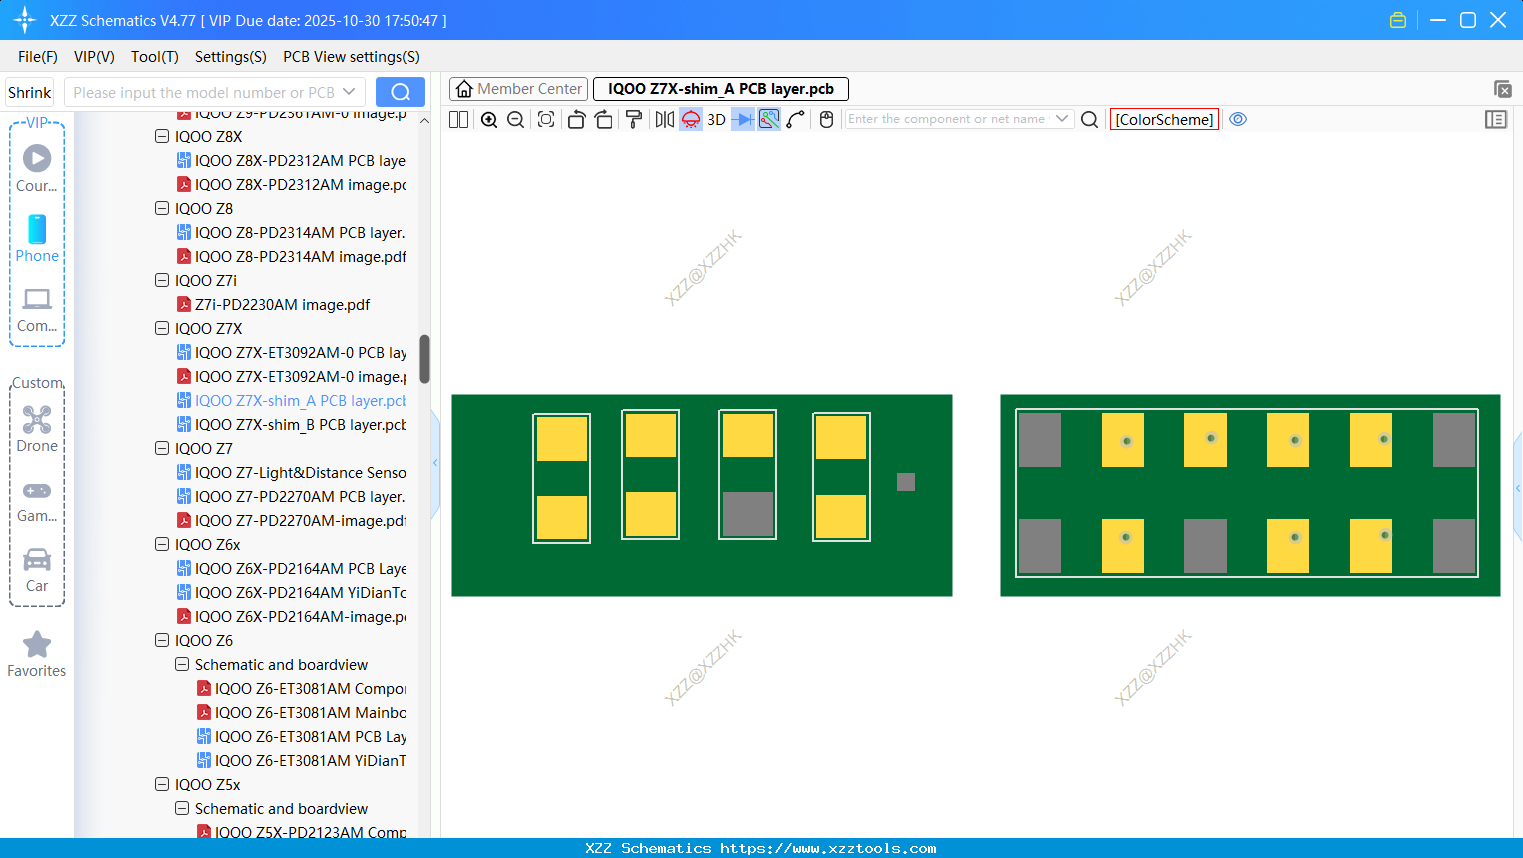
Task: Select the Zoom Out tool
Action: tap(515, 119)
